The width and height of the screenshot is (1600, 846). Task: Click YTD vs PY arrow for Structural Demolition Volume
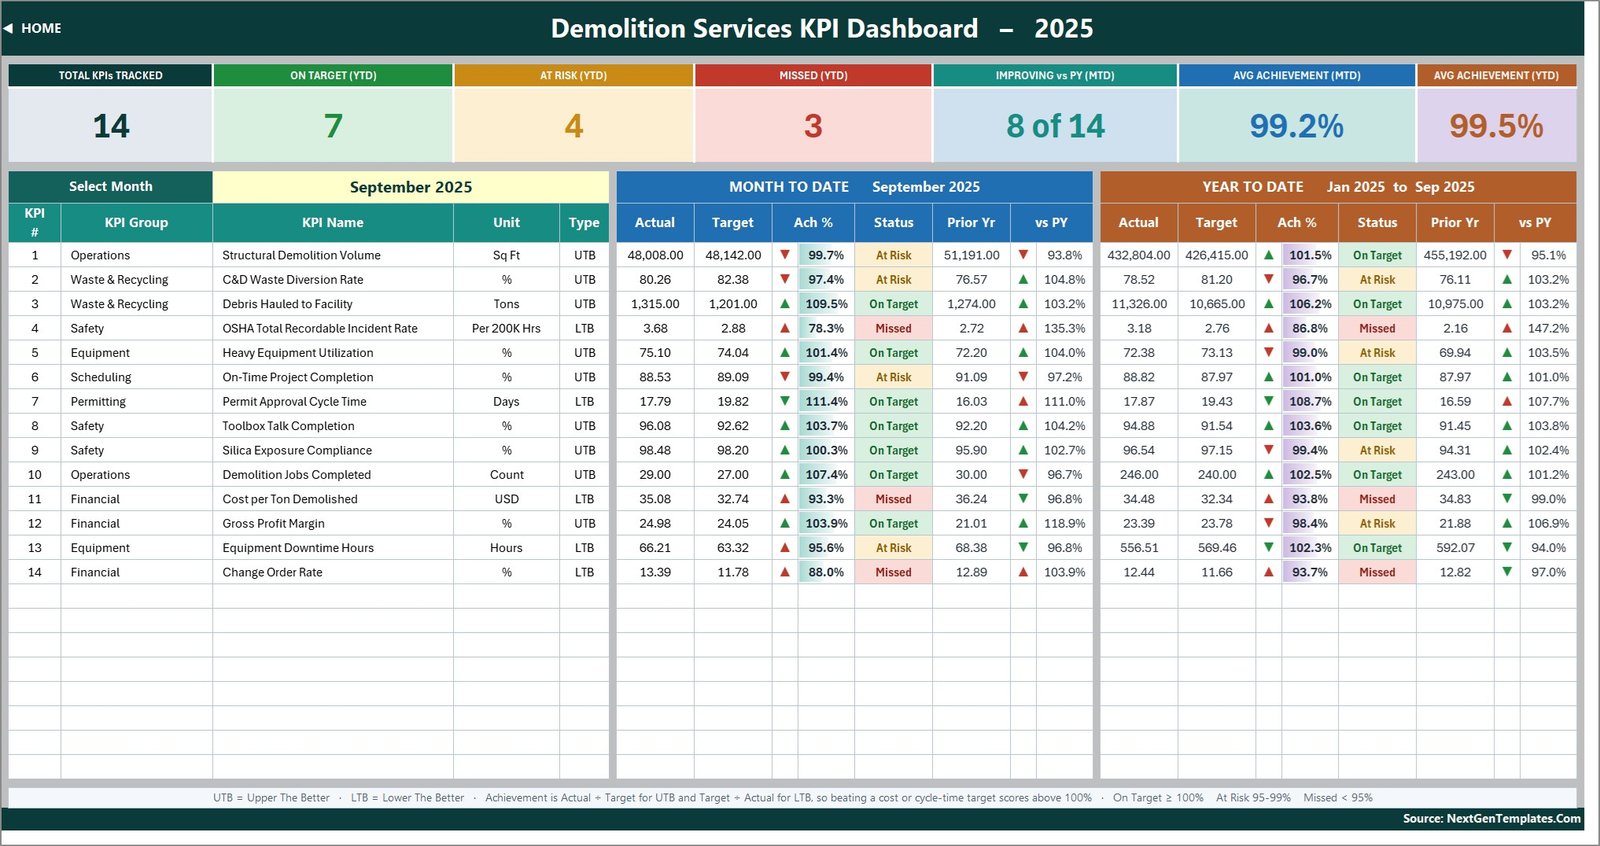(x=1507, y=255)
